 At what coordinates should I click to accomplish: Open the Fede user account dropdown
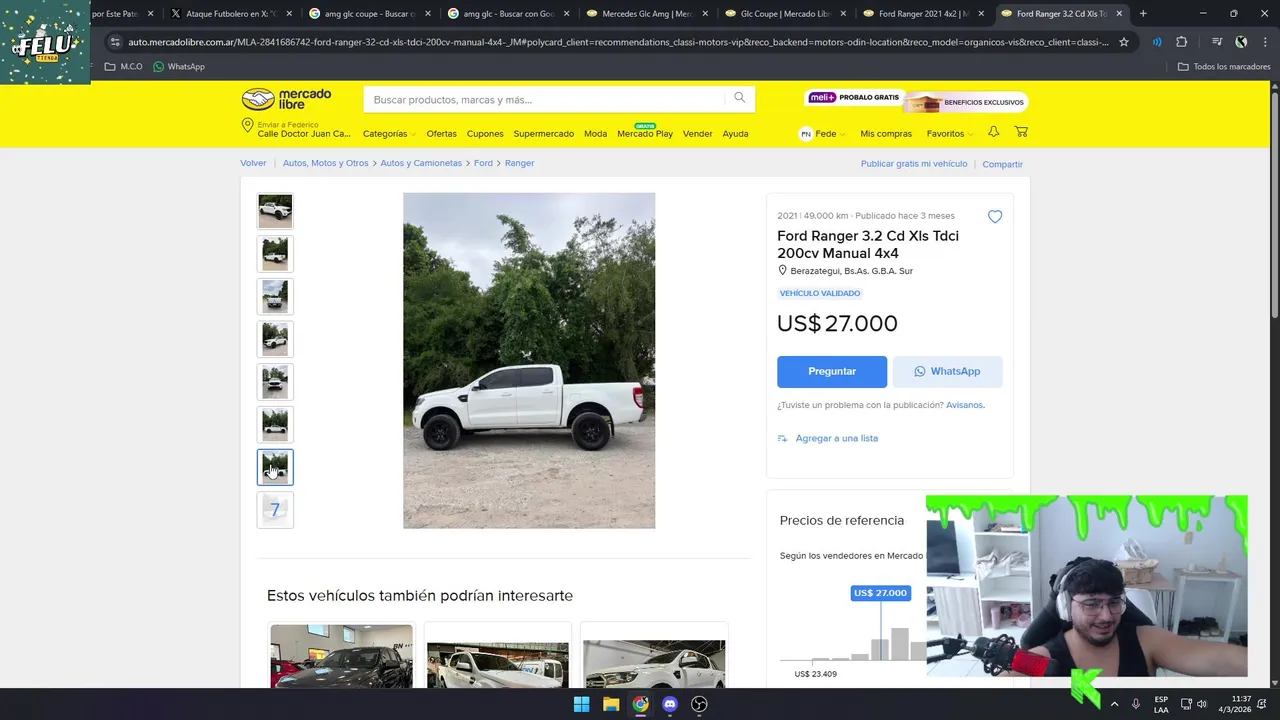point(823,133)
